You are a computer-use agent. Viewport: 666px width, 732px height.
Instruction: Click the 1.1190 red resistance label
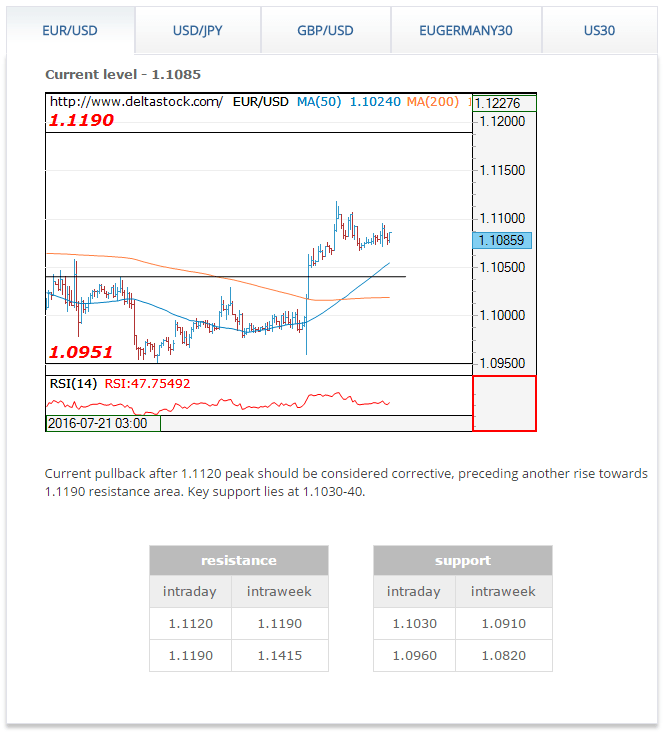coord(81,120)
